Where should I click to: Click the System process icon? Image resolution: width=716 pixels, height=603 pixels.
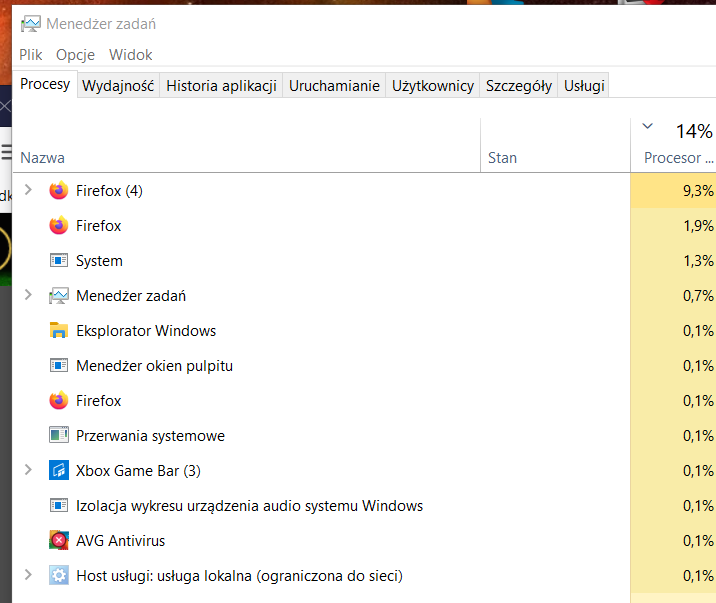point(59,261)
